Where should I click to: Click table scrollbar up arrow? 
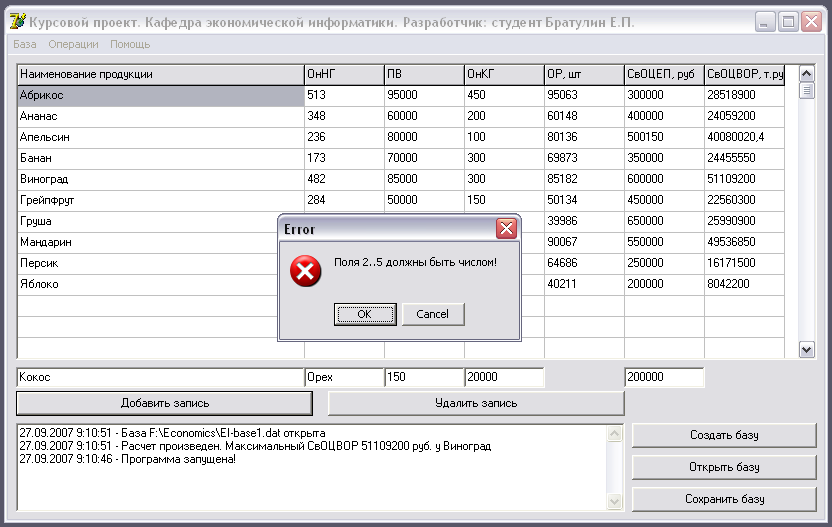[x=807, y=74]
